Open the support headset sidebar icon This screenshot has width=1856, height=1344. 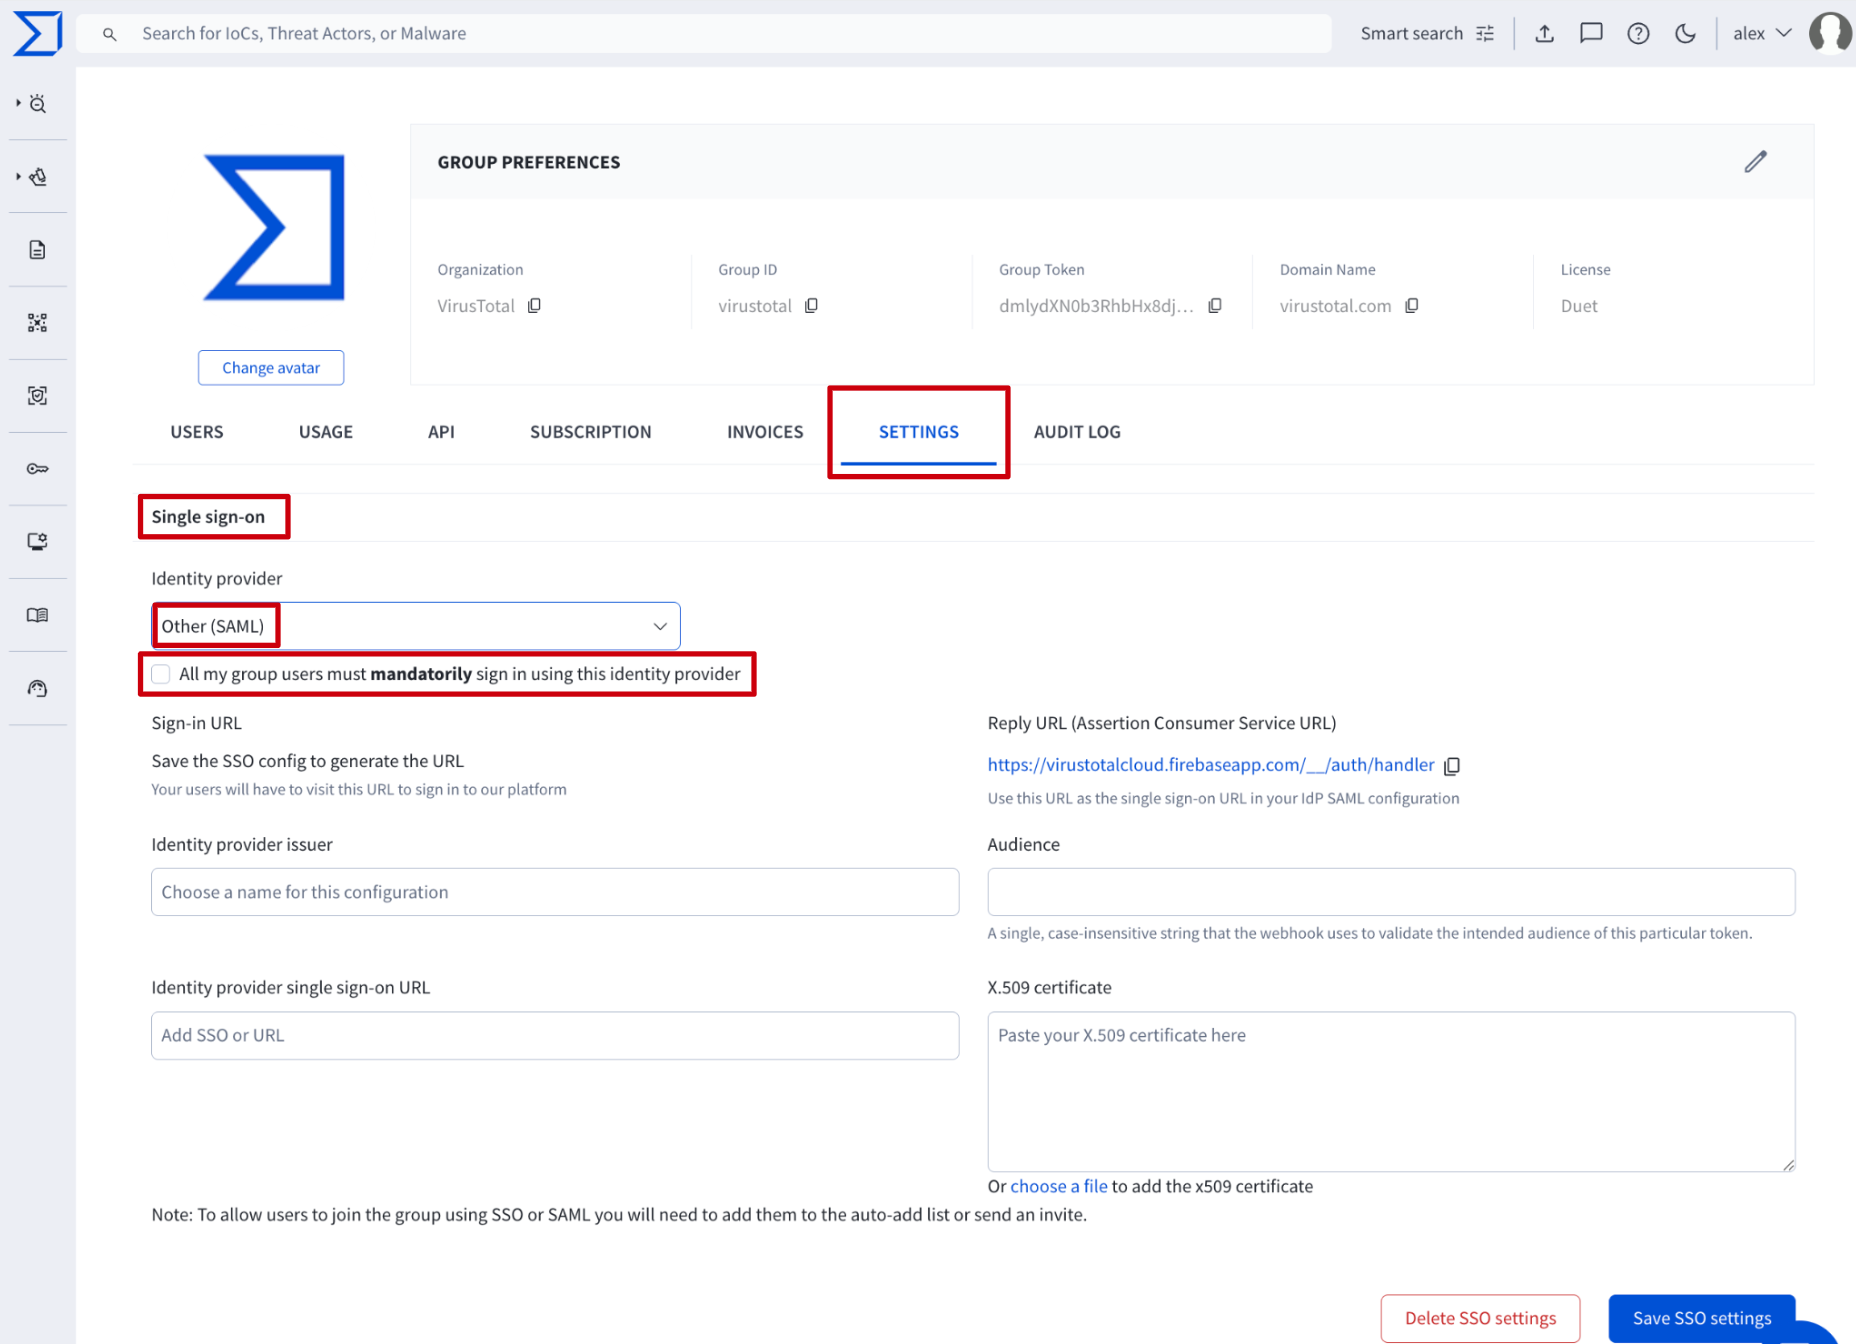[38, 688]
